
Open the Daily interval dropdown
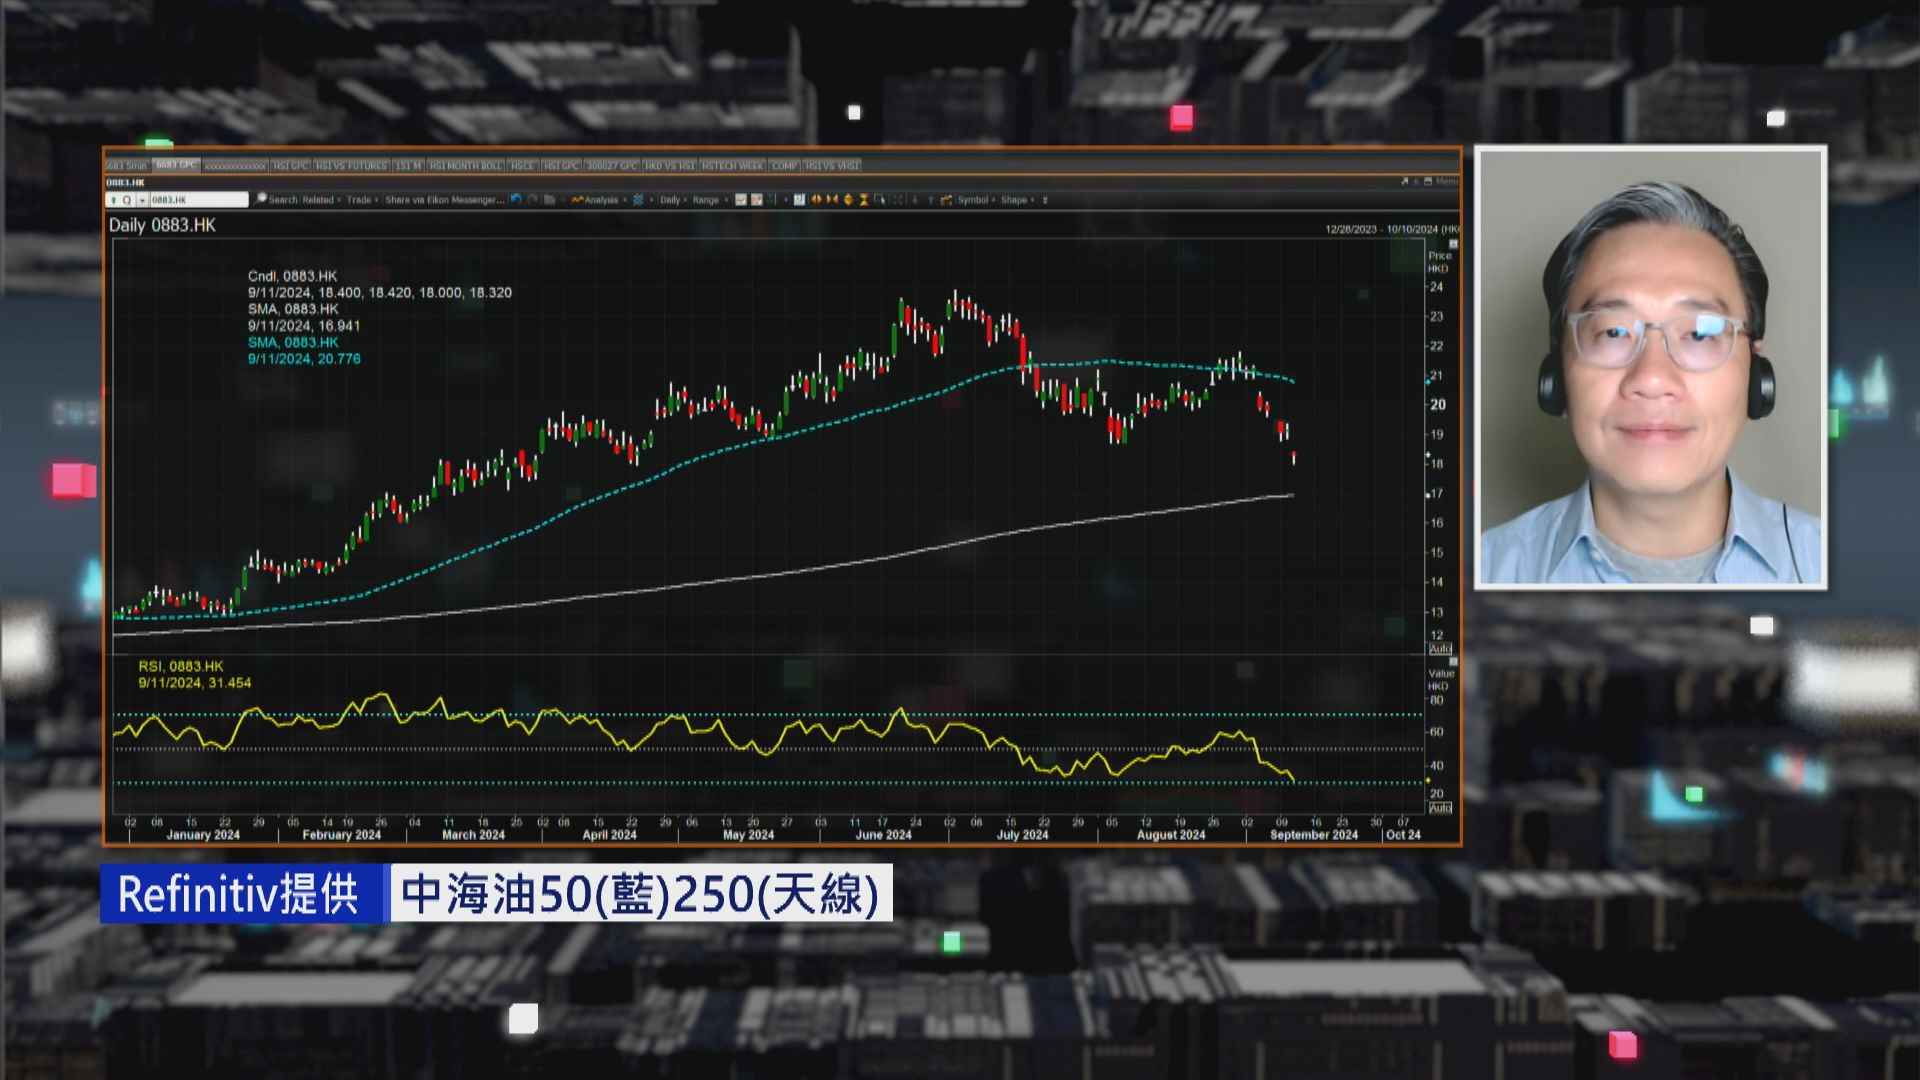point(673,199)
